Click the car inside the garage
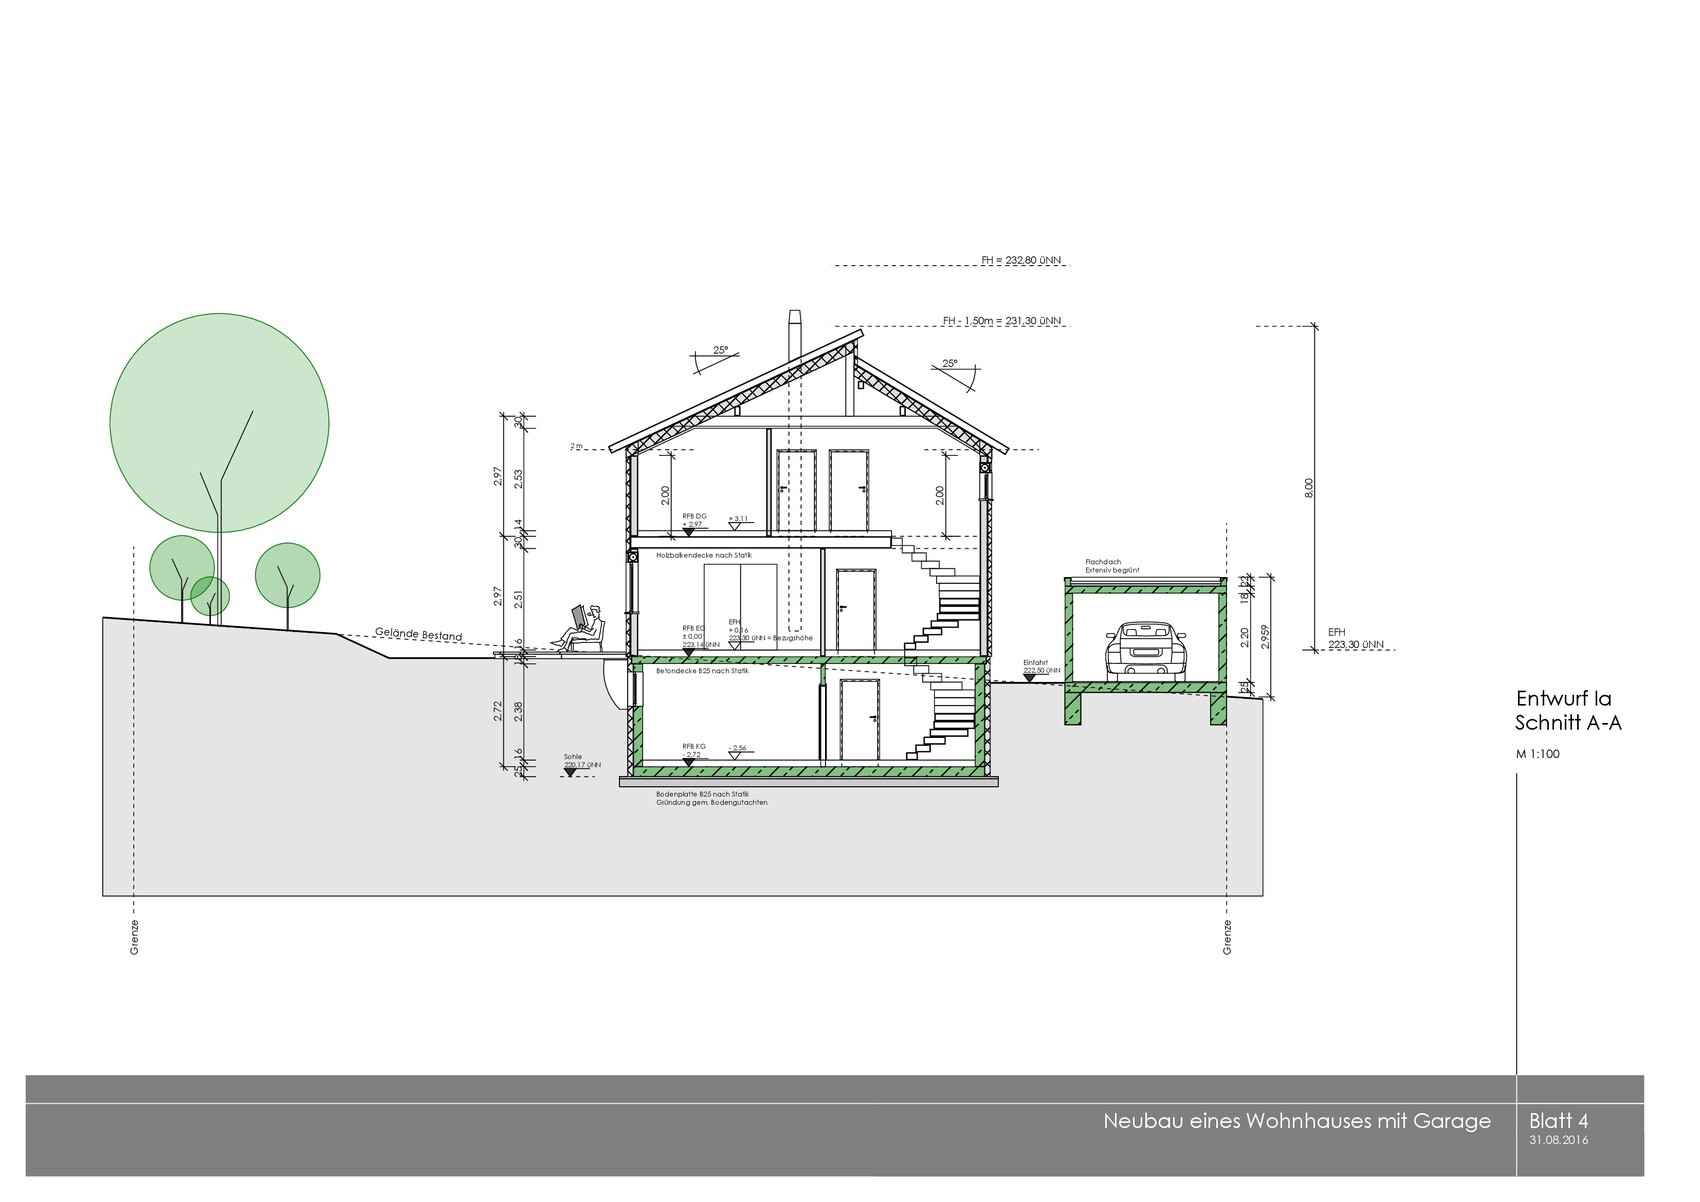The width and height of the screenshot is (1700, 1202). point(1145,652)
